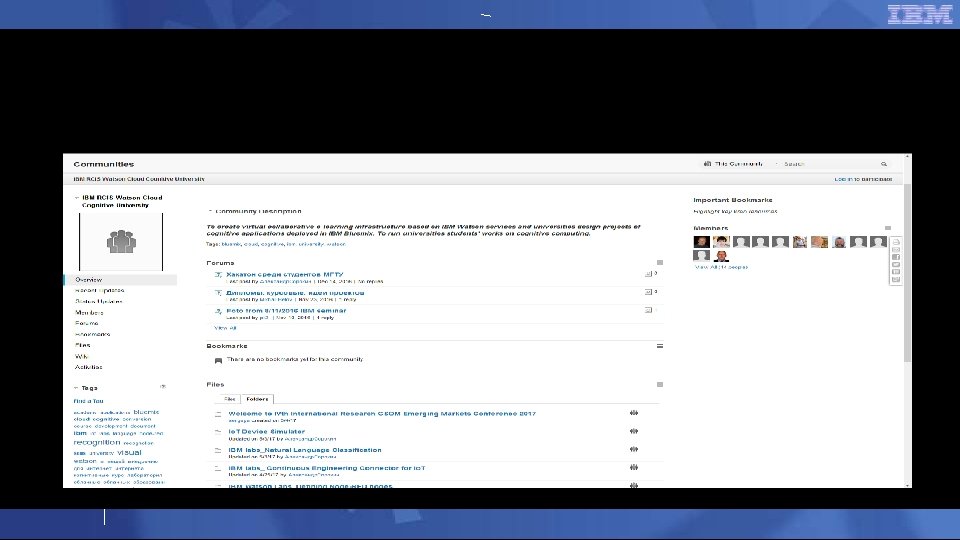
Task: Click reply count icon for Хакатон topic
Action: click(648, 274)
